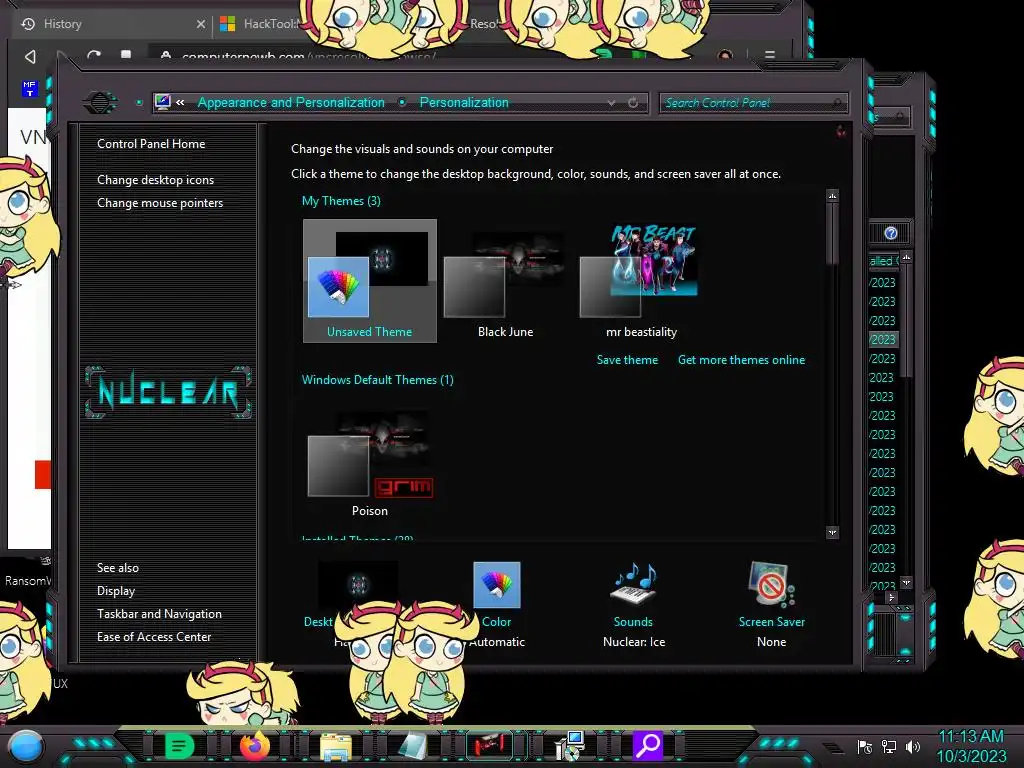
Task: Open the purple magnifier search app
Action: [x=648, y=745]
